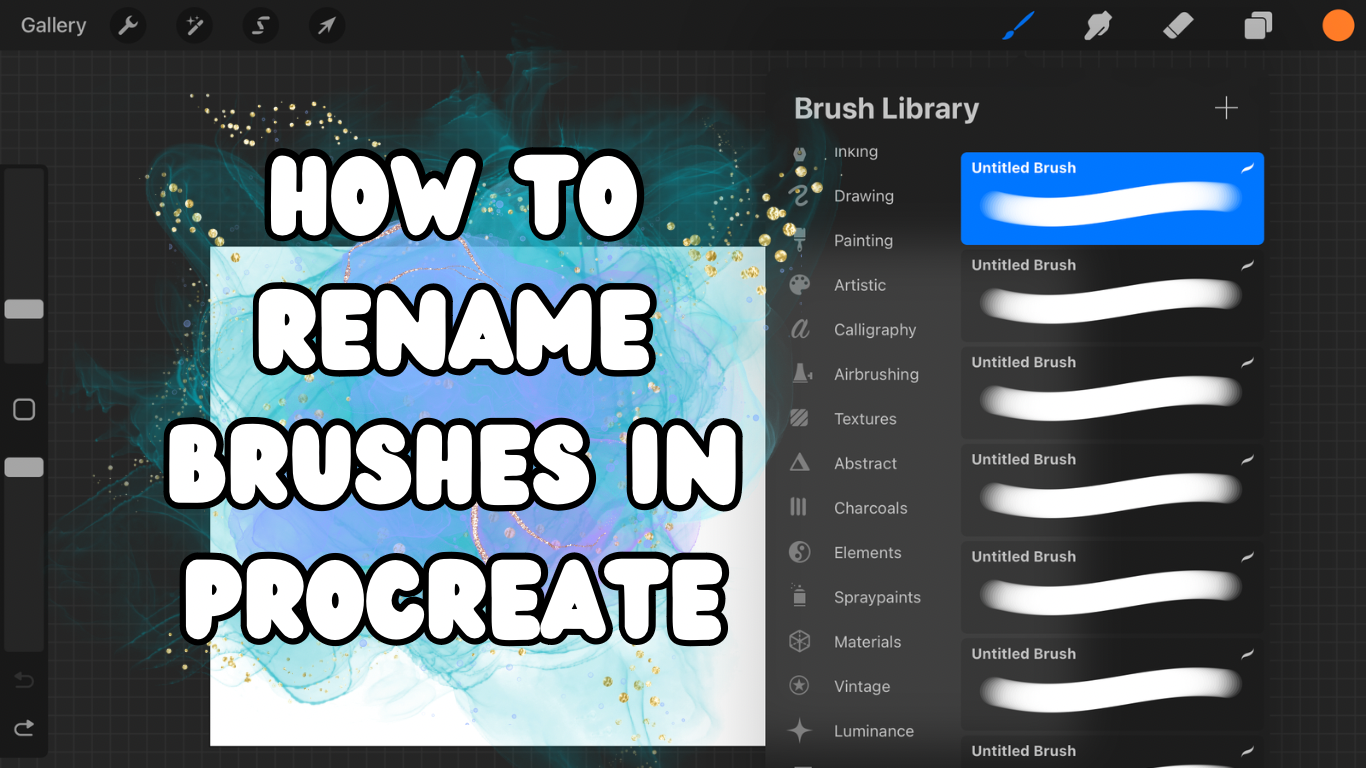Viewport: 1366px width, 768px height.
Task: Select the Transform arrow tool
Action: tap(325, 25)
